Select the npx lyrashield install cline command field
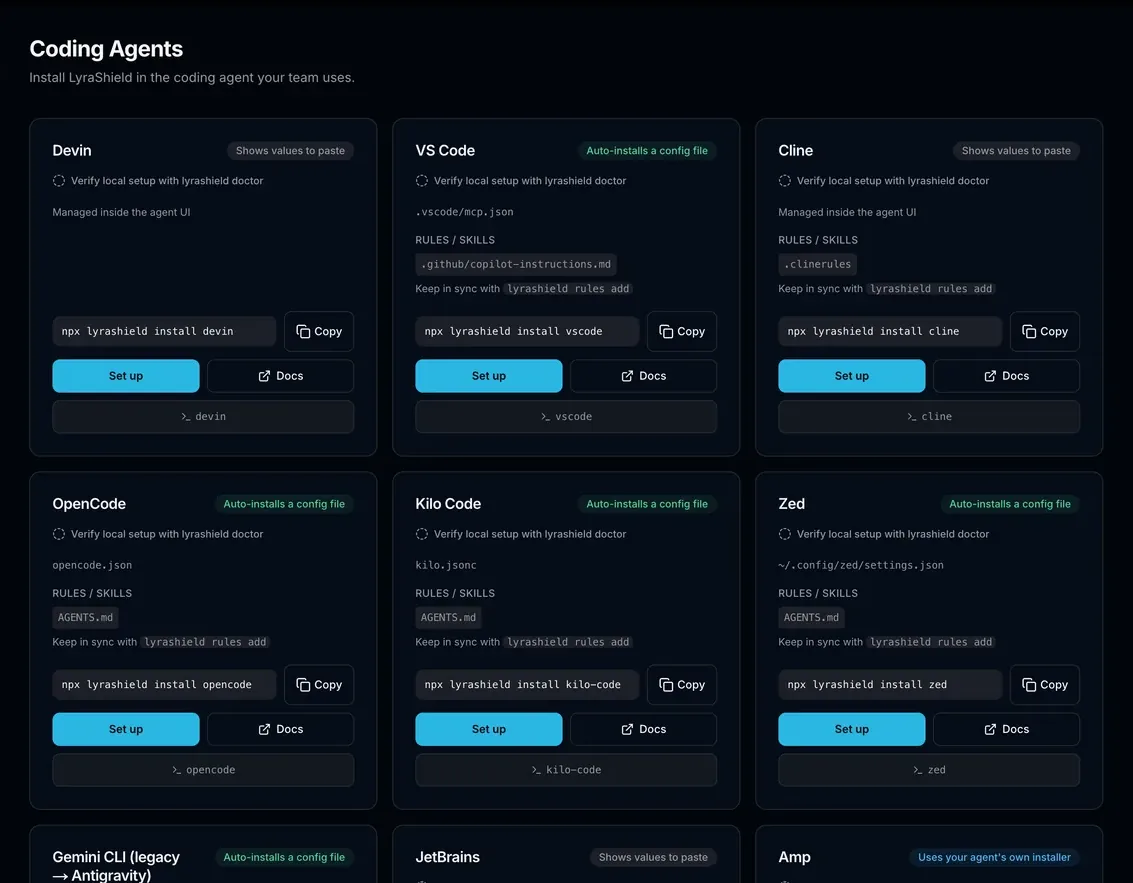 point(889,331)
